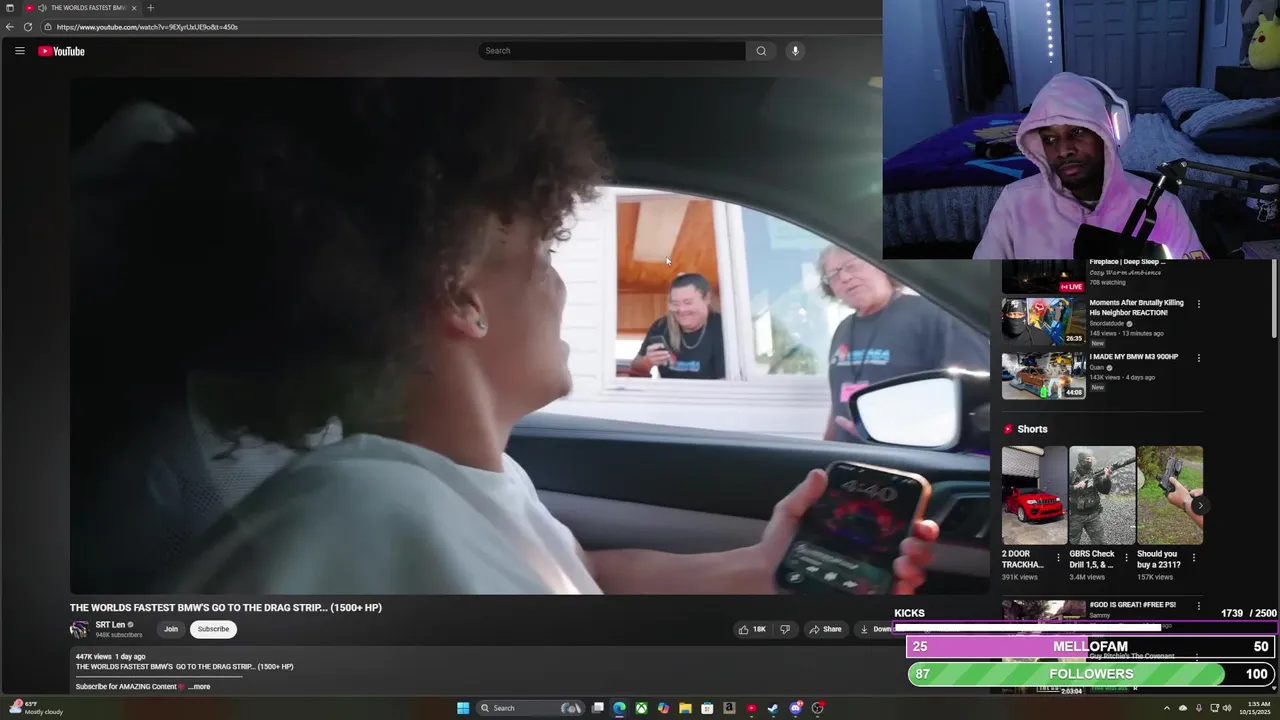Share the video
This screenshot has width=1280, height=720.
coord(826,629)
